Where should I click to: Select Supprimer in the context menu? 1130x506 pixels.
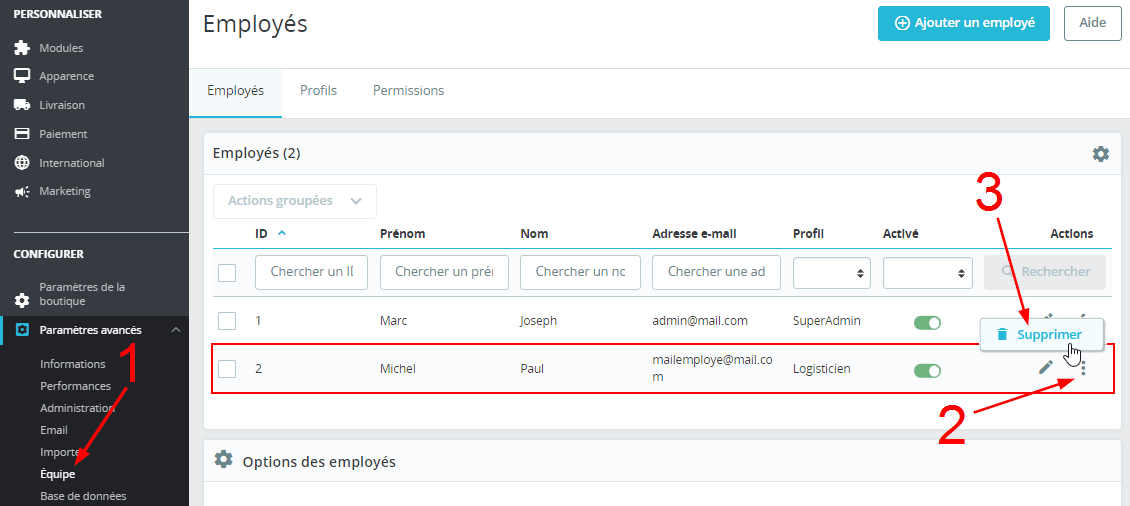(1041, 335)
